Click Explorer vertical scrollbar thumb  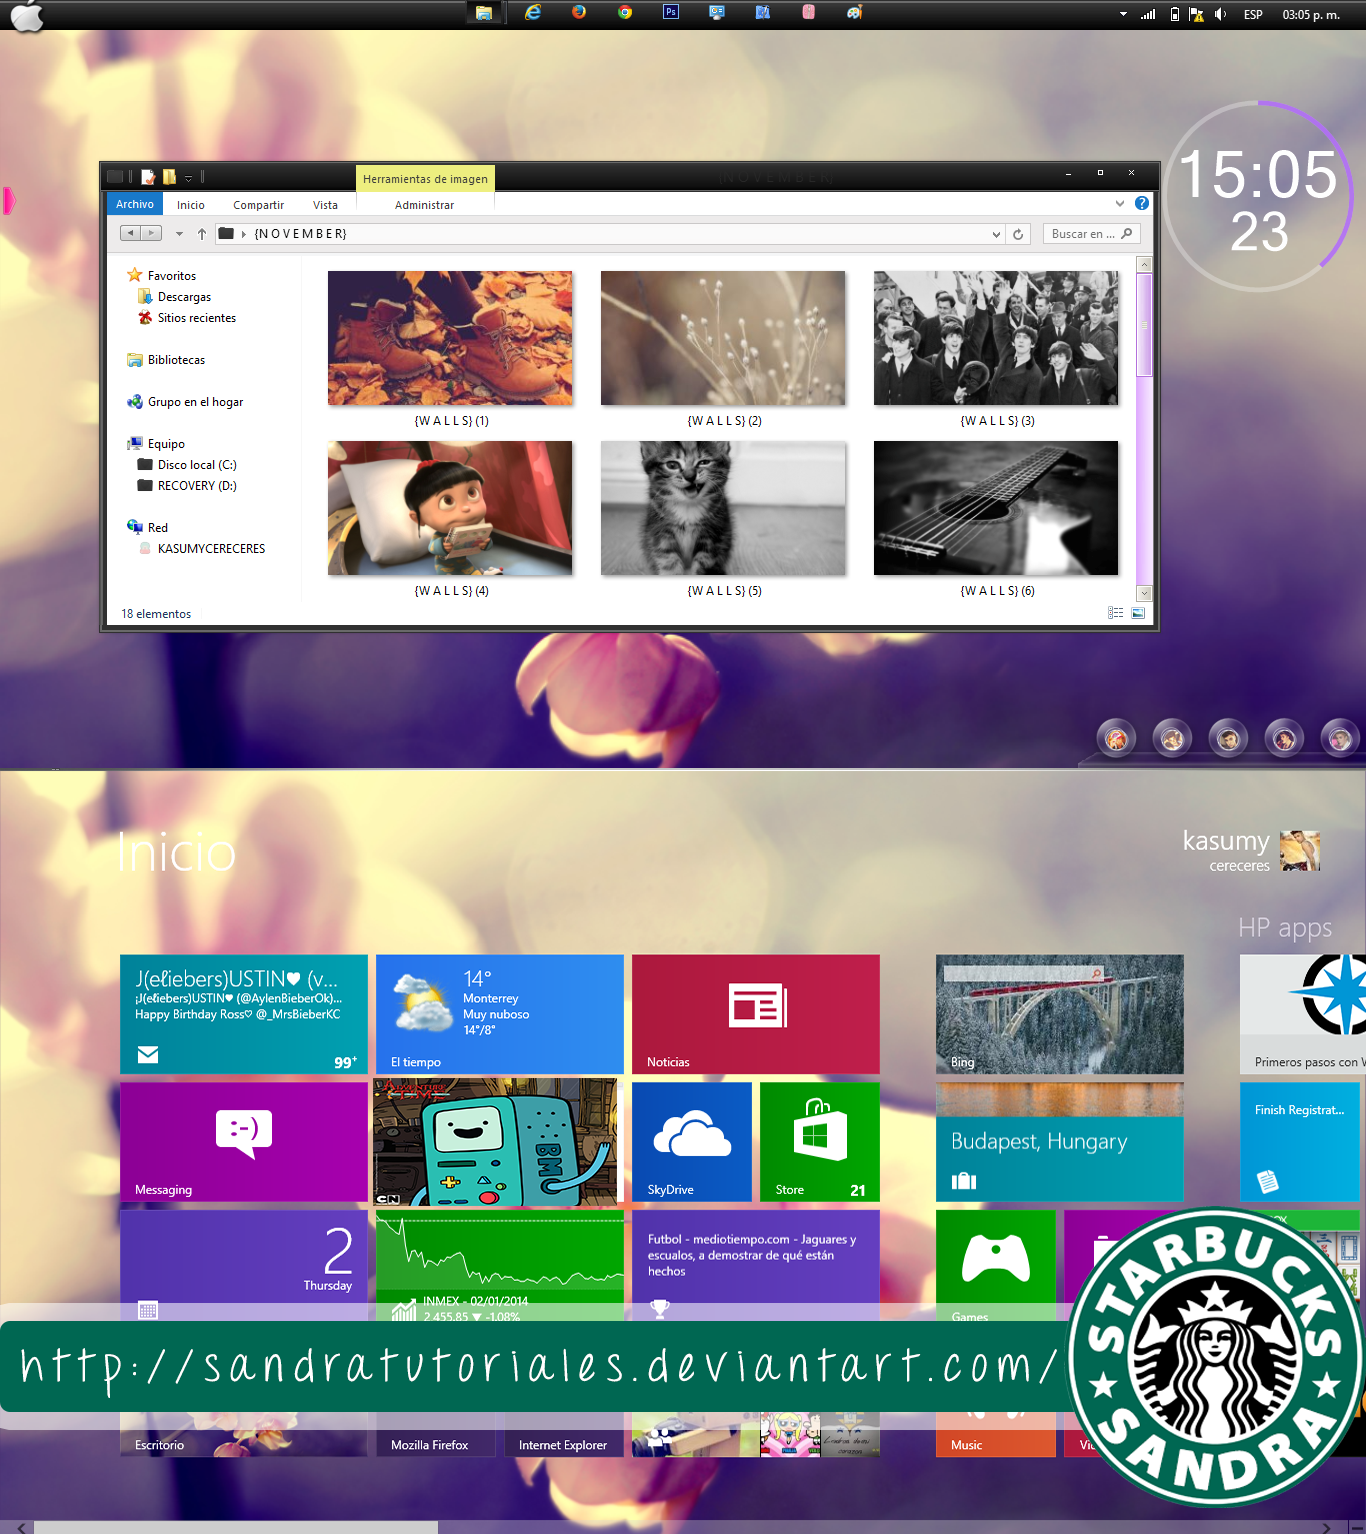1144,324
